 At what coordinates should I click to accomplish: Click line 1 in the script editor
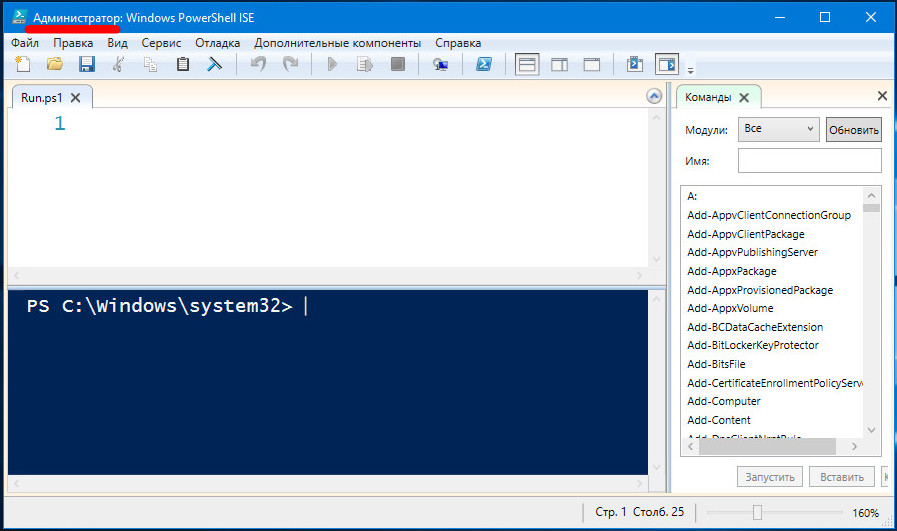59,123
